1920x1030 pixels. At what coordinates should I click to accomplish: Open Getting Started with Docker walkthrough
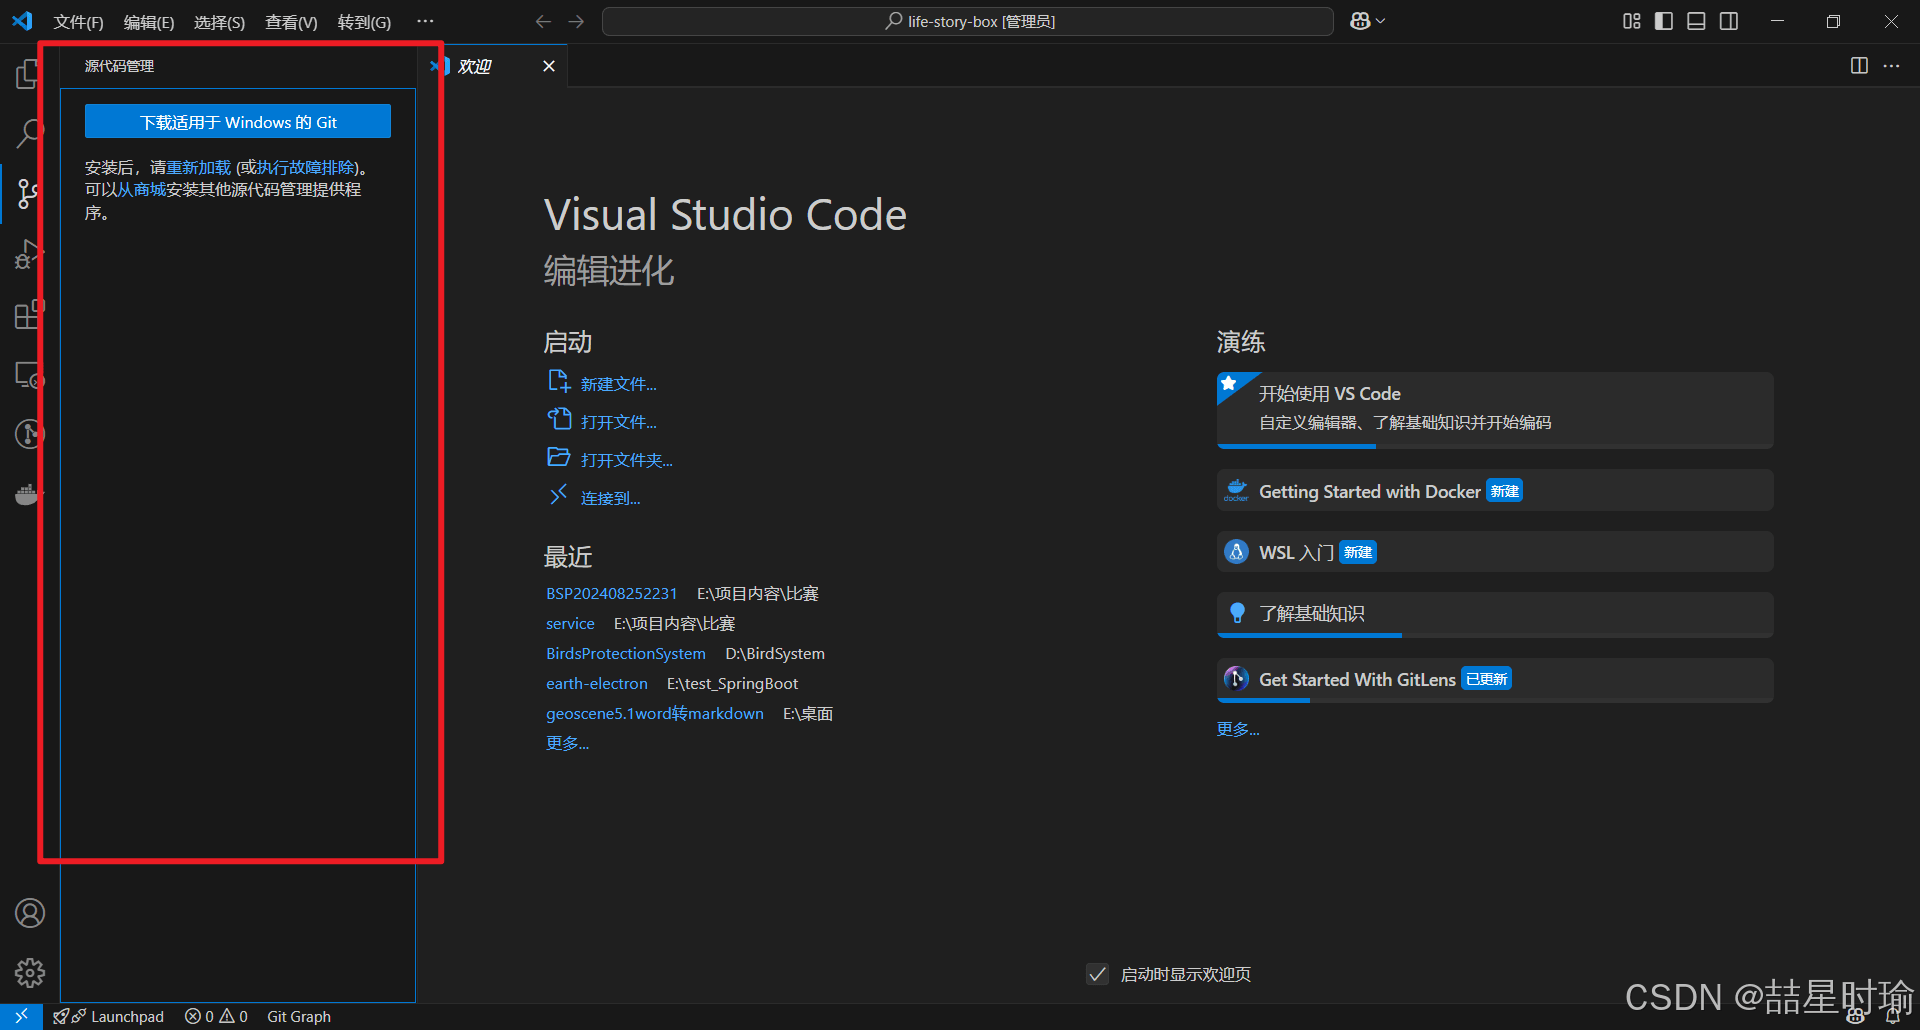(x=1369, y=491)
